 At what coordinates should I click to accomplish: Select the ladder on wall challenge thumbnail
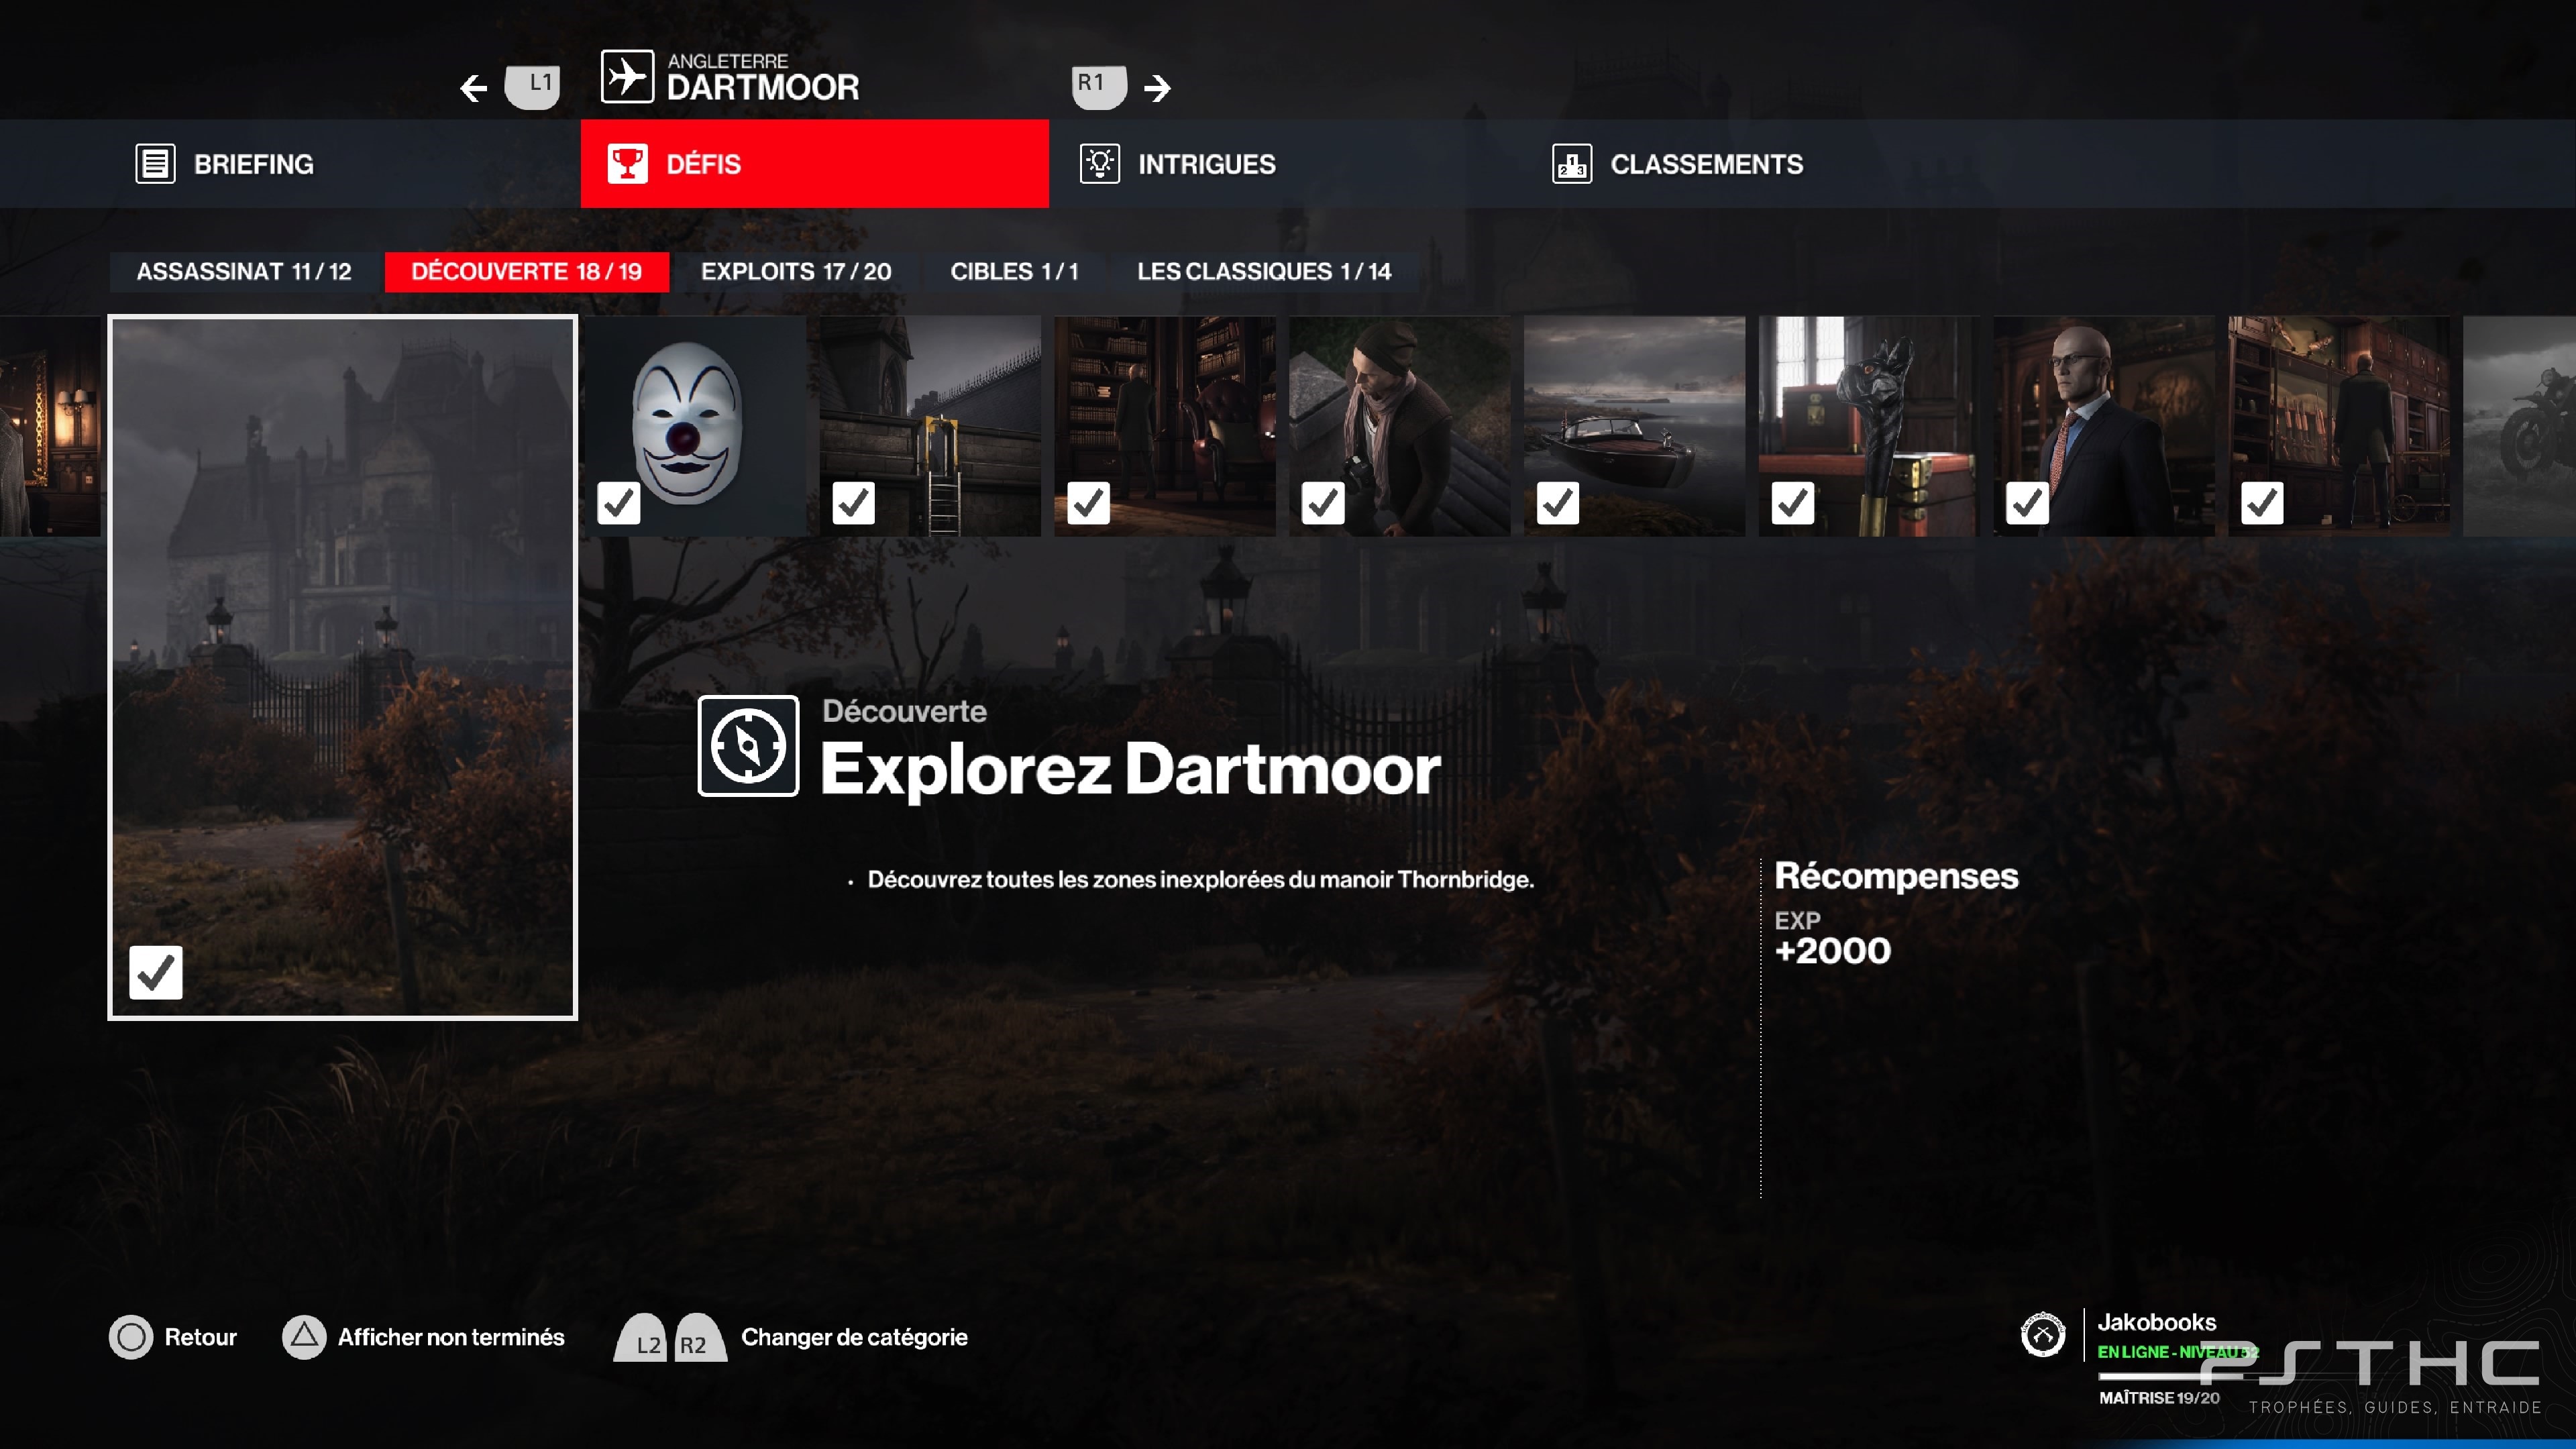point(931,426)
